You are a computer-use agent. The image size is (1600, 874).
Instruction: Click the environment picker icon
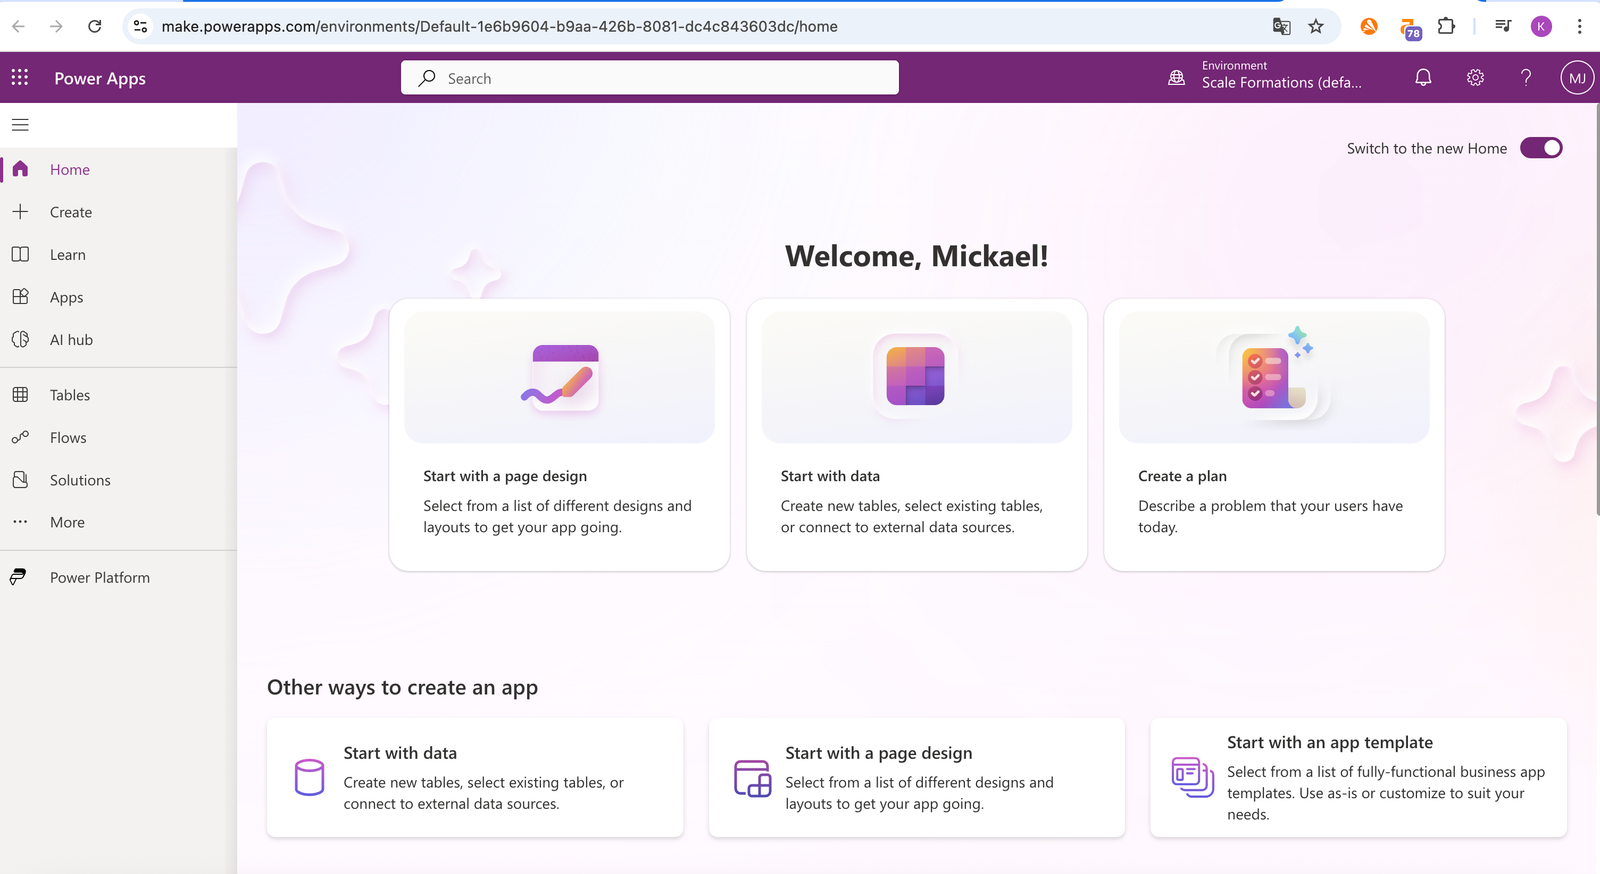1176,78
